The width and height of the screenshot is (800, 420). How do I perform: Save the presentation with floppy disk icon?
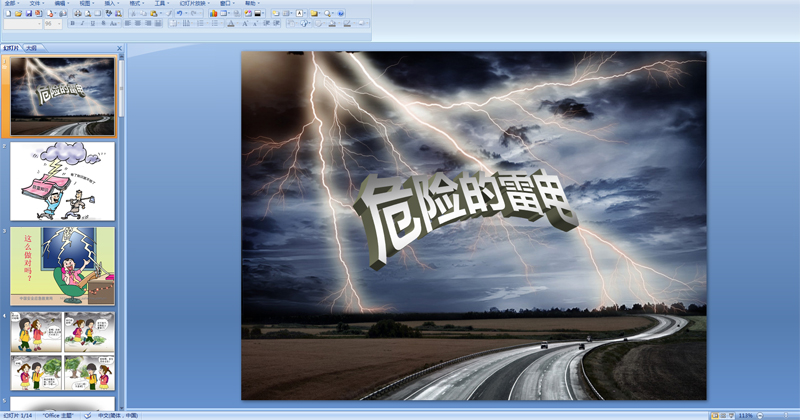29,14
